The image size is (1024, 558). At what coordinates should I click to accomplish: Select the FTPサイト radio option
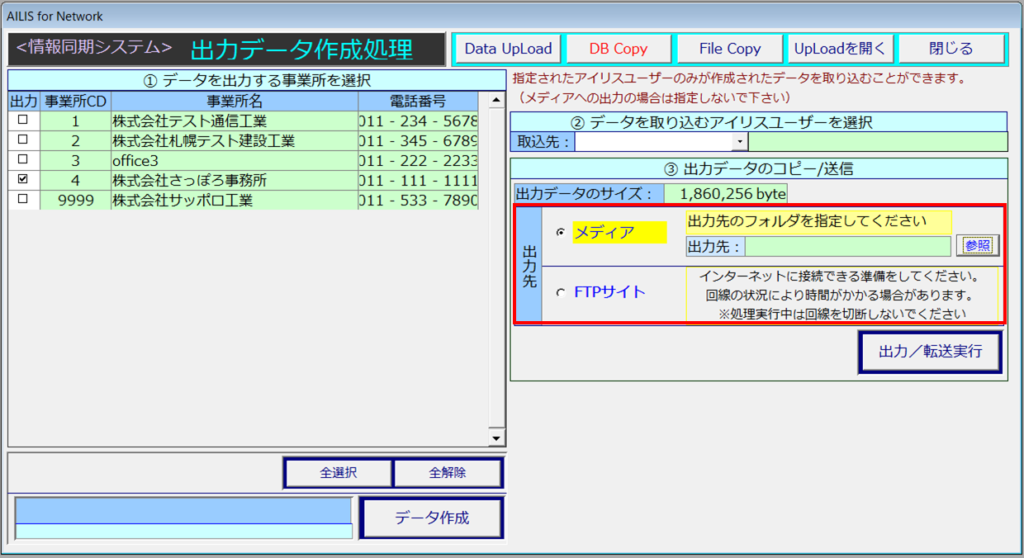pyautogui.click(x=560, y=292)
